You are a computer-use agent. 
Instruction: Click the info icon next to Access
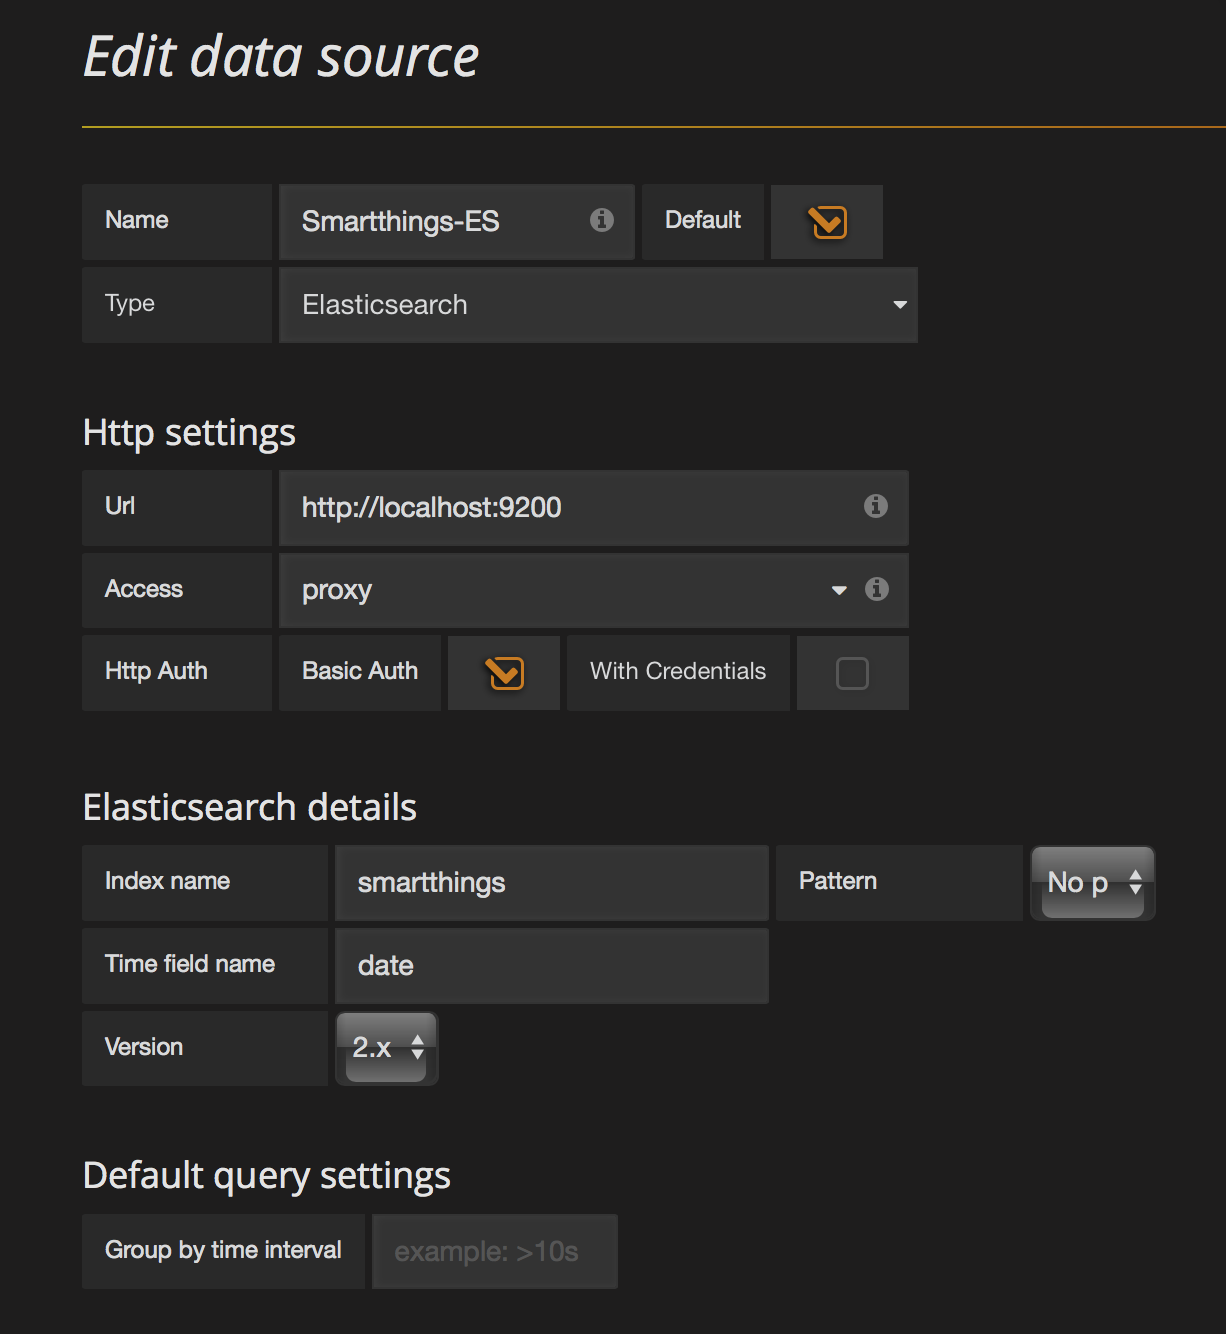[x=876, y=589]
